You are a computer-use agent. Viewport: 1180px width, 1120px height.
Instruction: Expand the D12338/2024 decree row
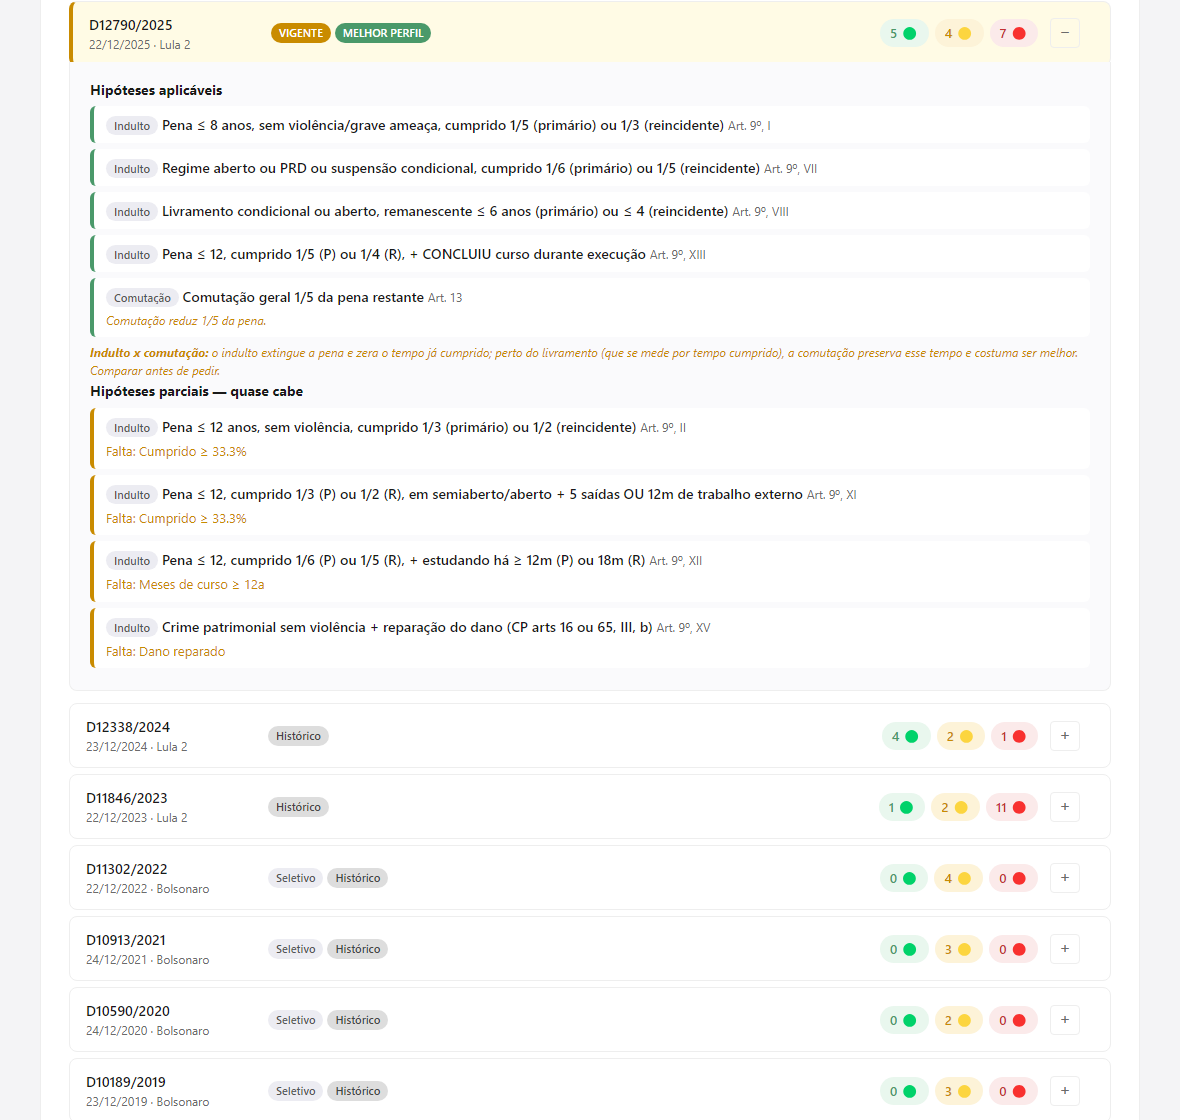(1064, 736)
